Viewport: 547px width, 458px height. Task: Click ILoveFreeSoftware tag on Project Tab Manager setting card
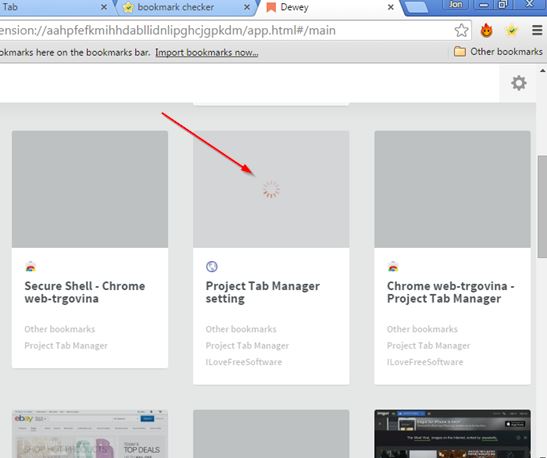pyautogui.click(x=244, y=362)
